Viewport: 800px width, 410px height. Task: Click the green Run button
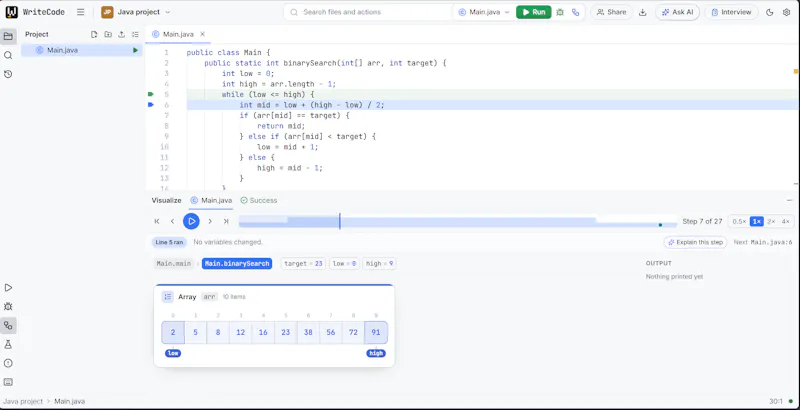pyautogui.click(x=534, y=12)
